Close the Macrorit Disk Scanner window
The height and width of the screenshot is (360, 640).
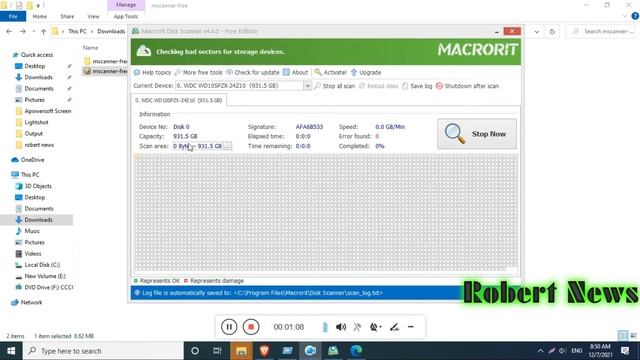512,31
